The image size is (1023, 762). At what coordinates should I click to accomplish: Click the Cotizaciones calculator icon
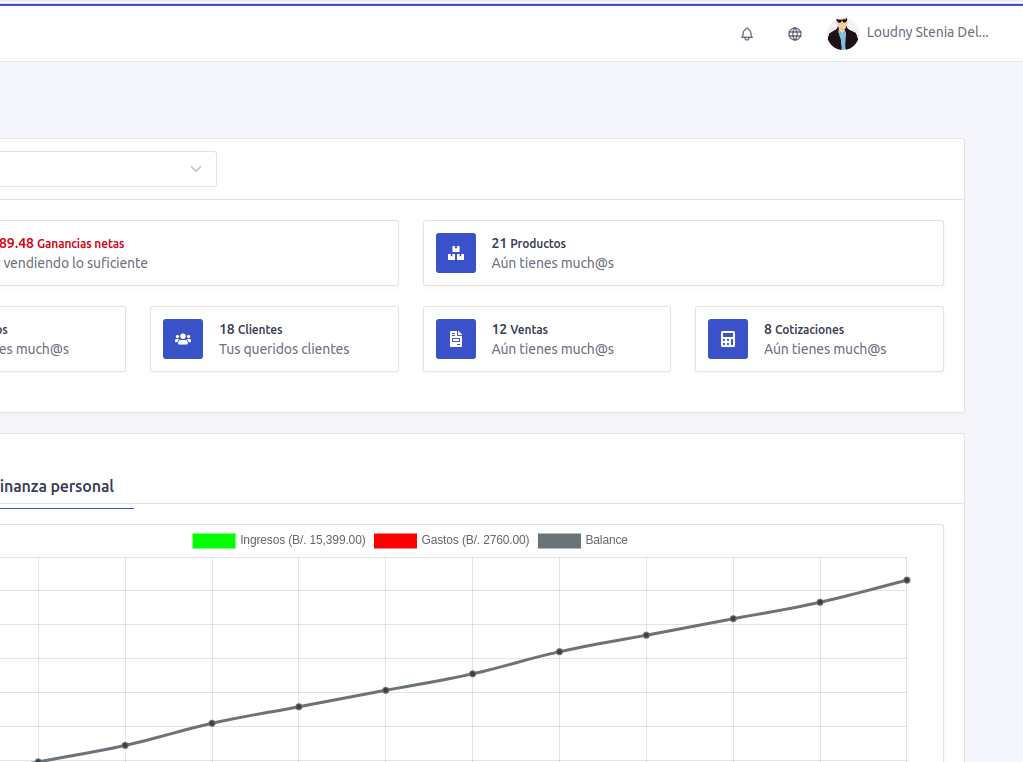click(728, 339)
